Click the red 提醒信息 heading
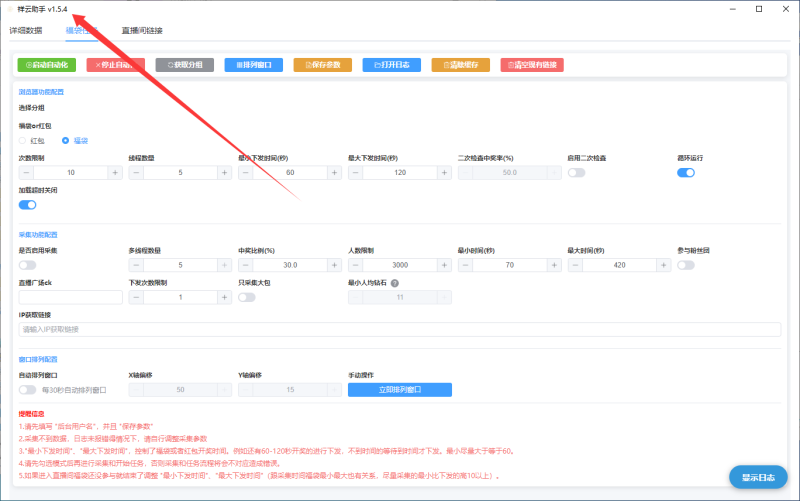 tap(32, 414)
